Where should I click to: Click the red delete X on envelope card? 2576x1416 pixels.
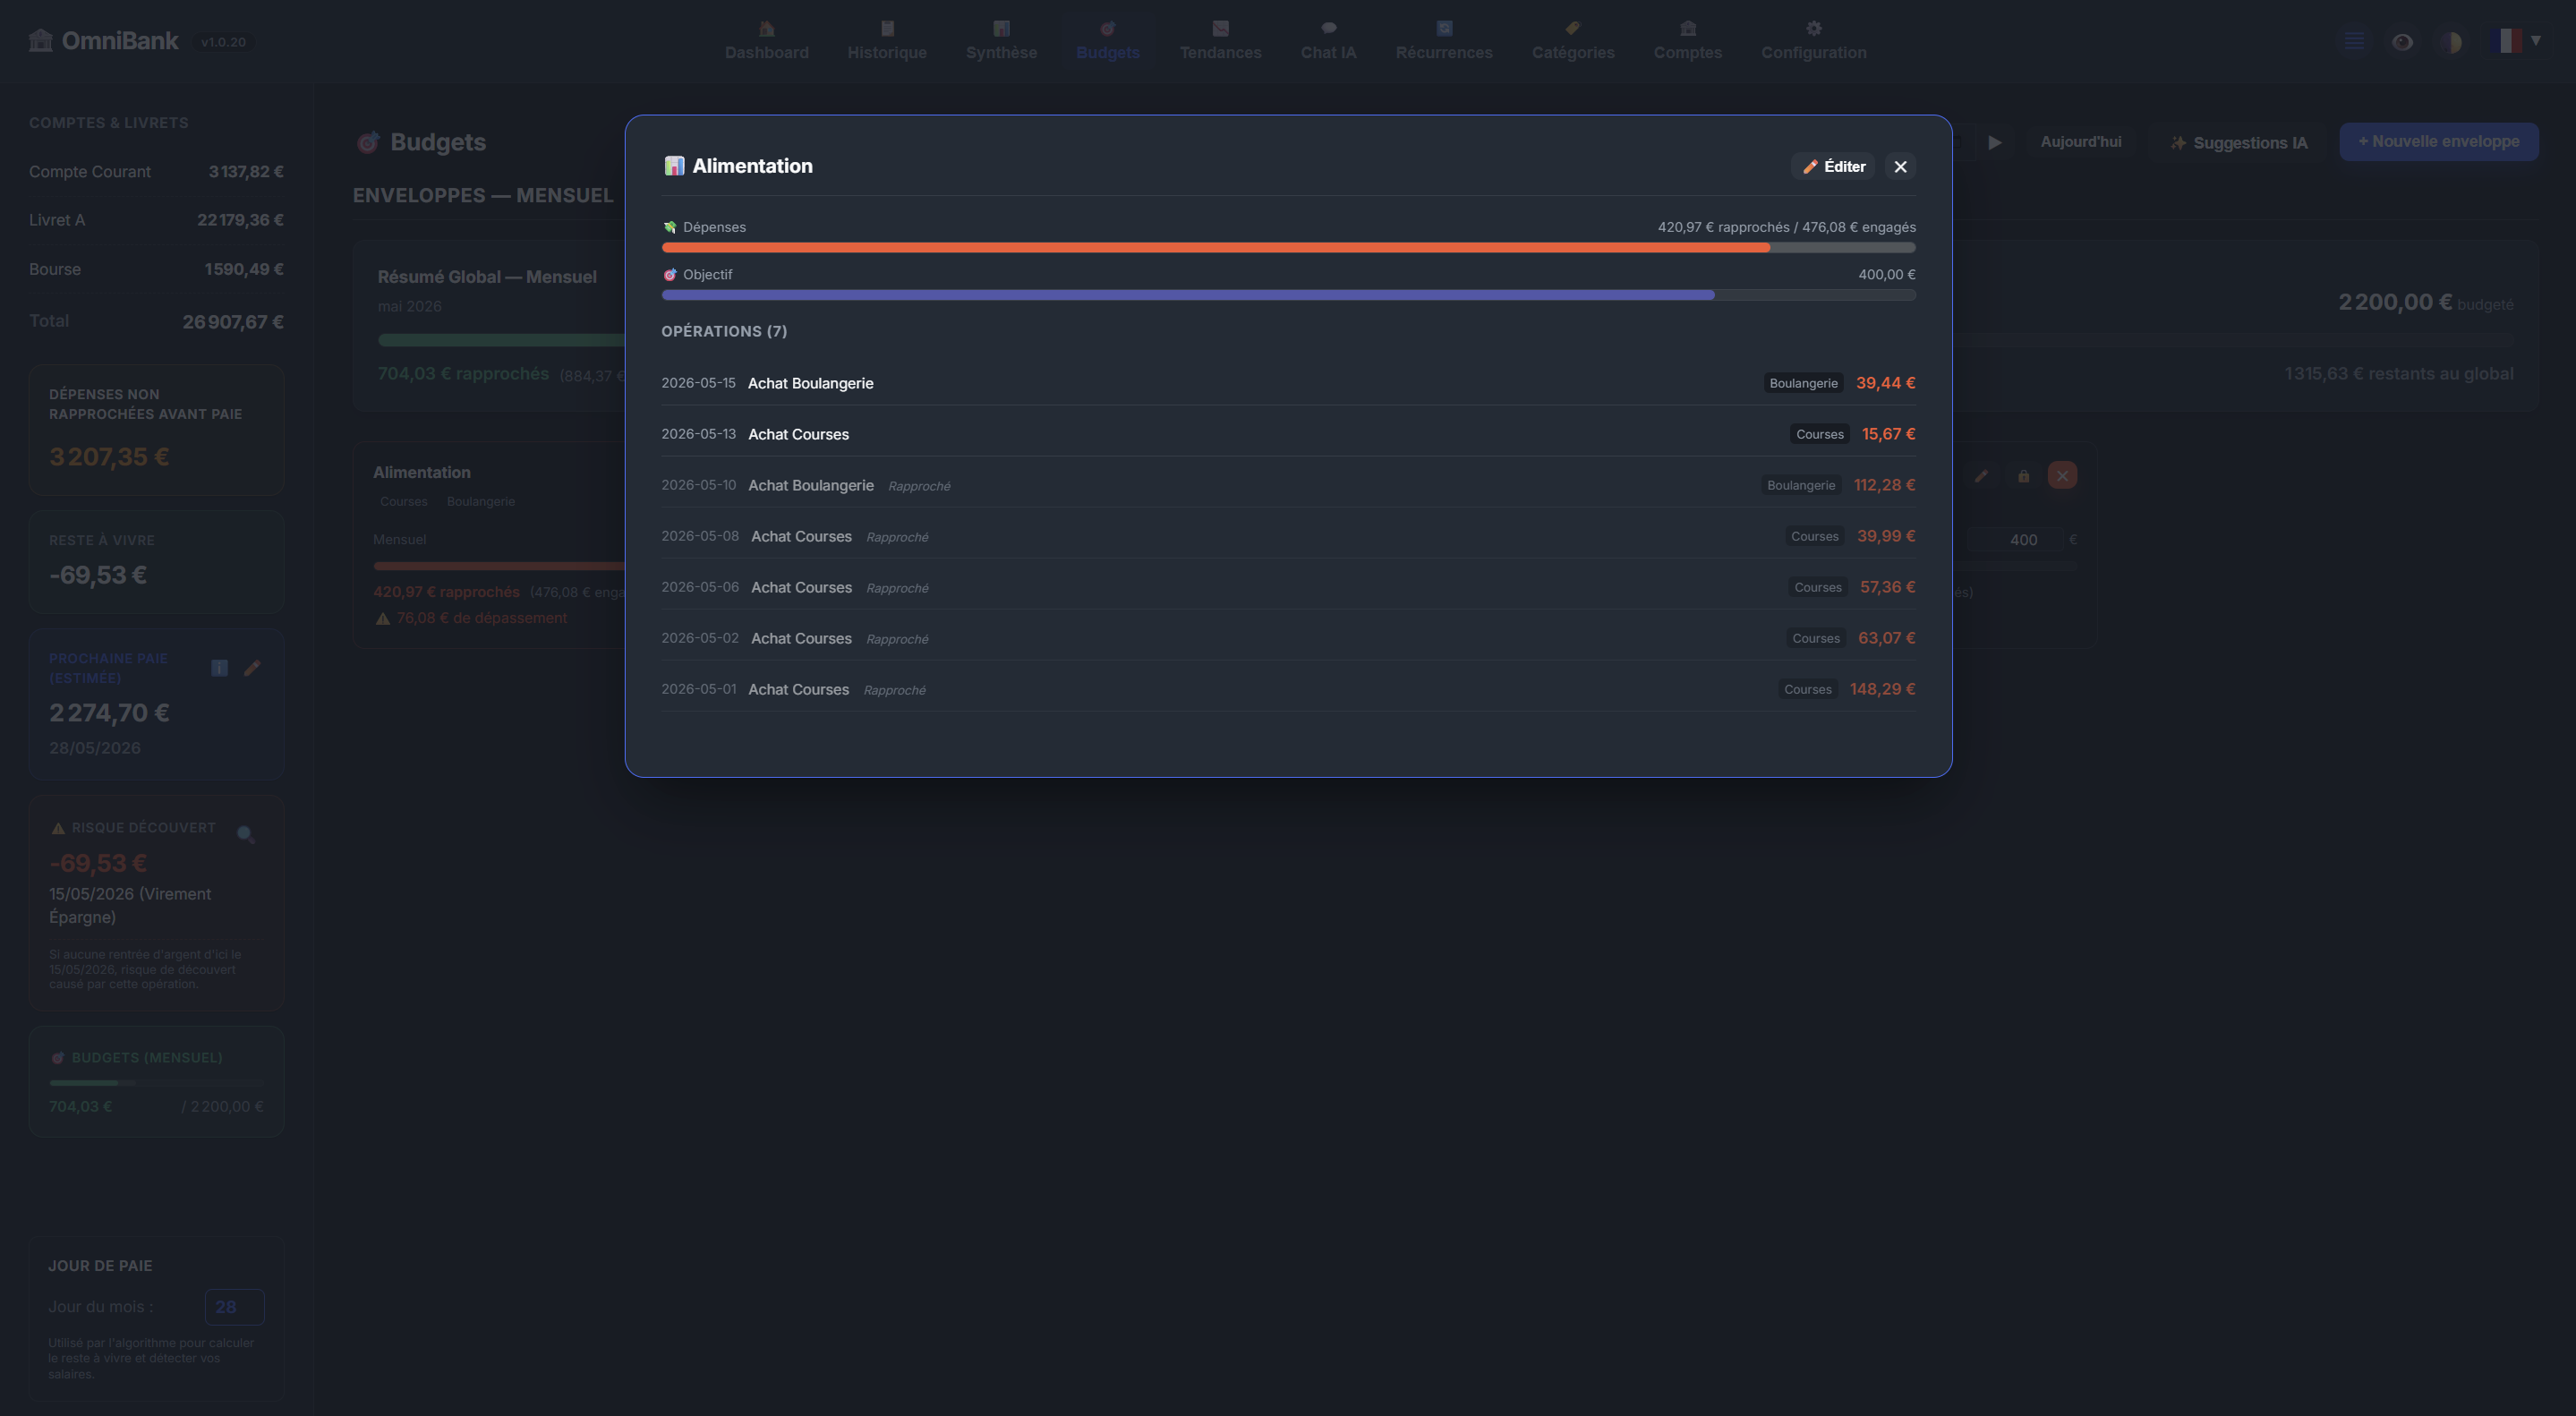(2062, 475)
